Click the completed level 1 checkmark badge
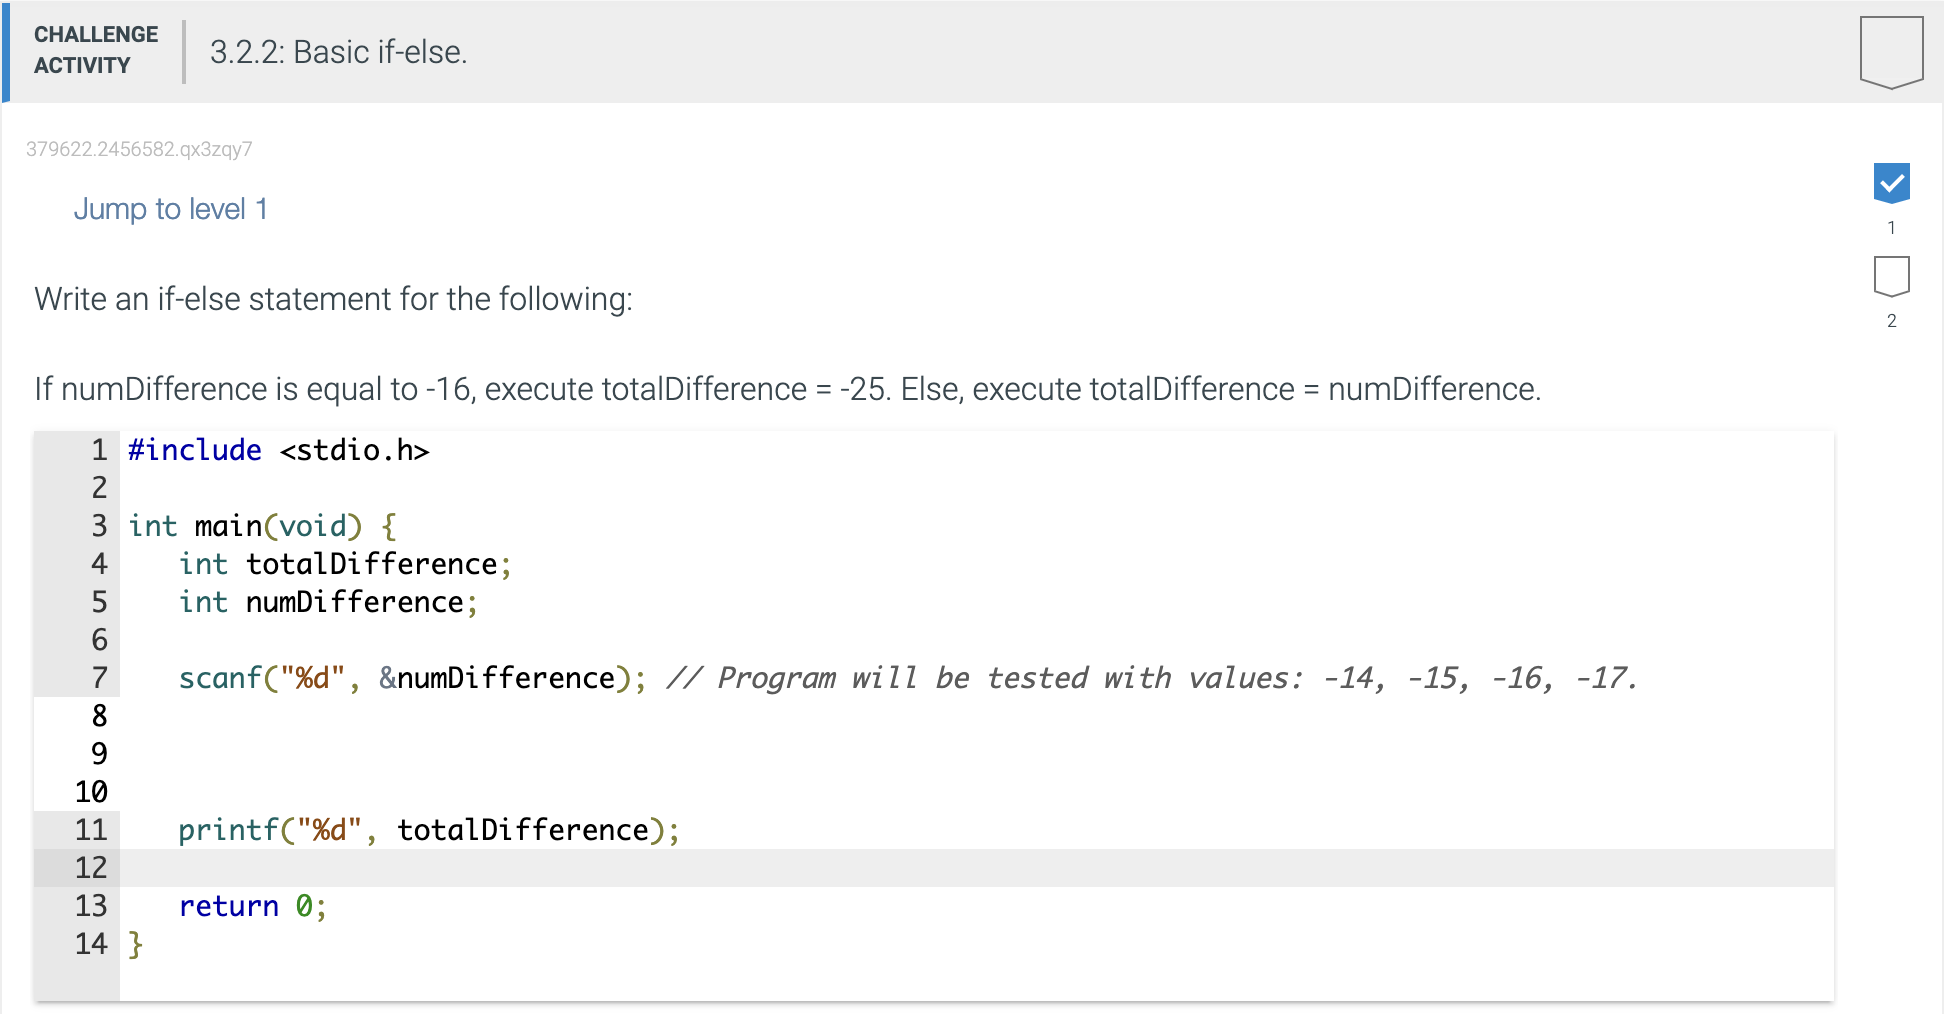Image resolution: width=1944 pixels, height=1014 pixels. [1891, 183]
